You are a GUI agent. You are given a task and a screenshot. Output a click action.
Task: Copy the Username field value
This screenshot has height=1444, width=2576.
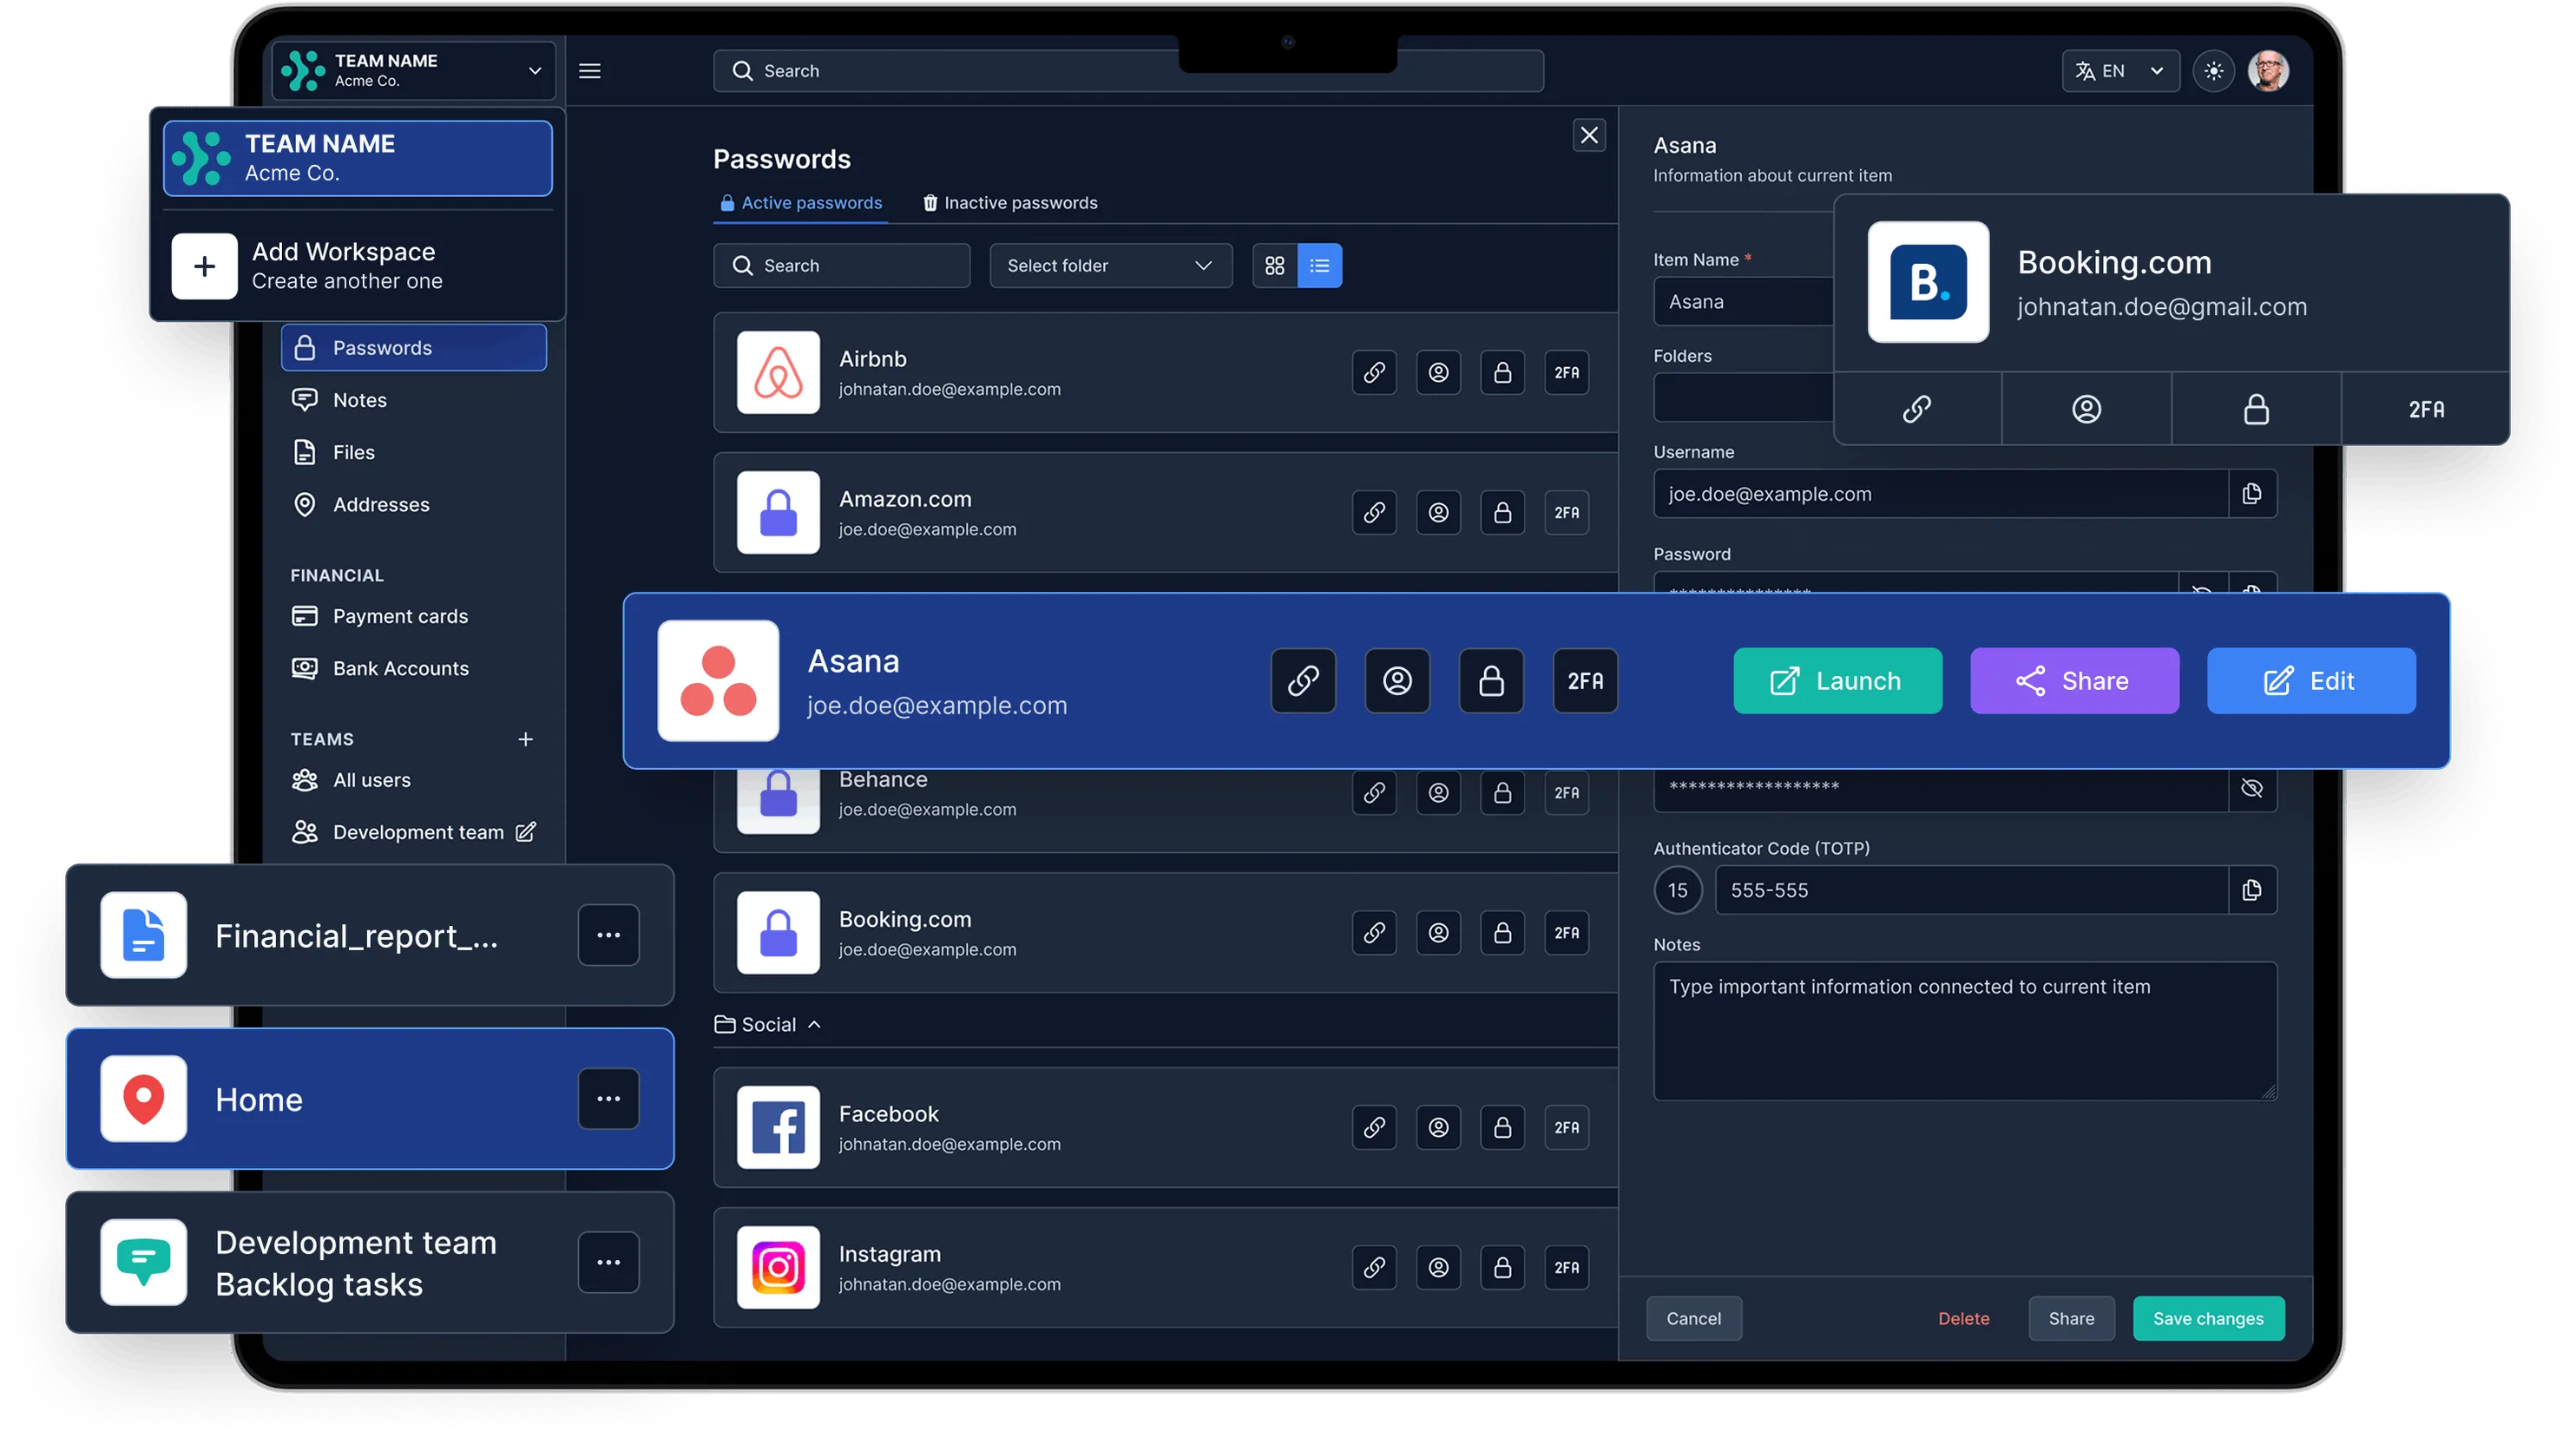click(2252, 494)
